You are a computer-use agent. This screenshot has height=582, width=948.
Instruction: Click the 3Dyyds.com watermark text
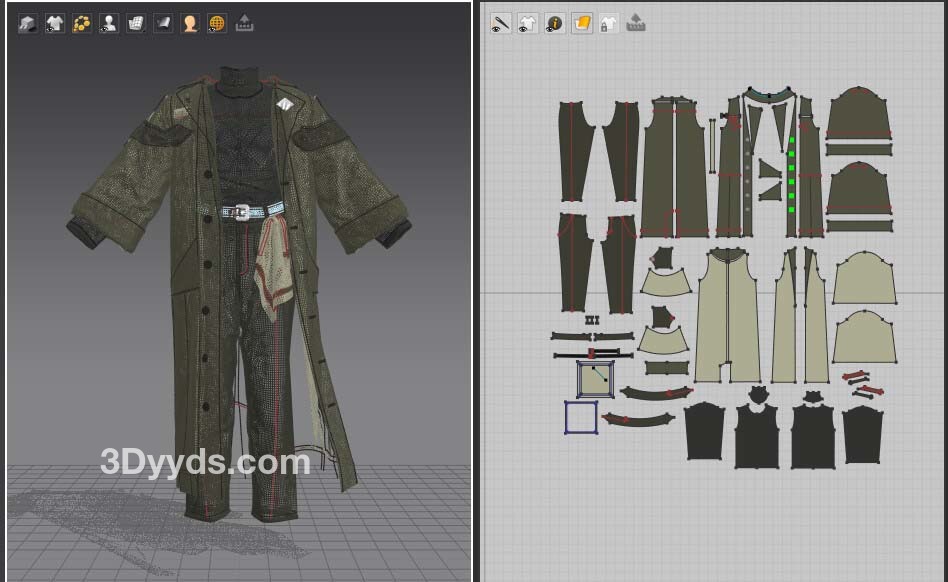pyautogui.click(x=205, y=462)
